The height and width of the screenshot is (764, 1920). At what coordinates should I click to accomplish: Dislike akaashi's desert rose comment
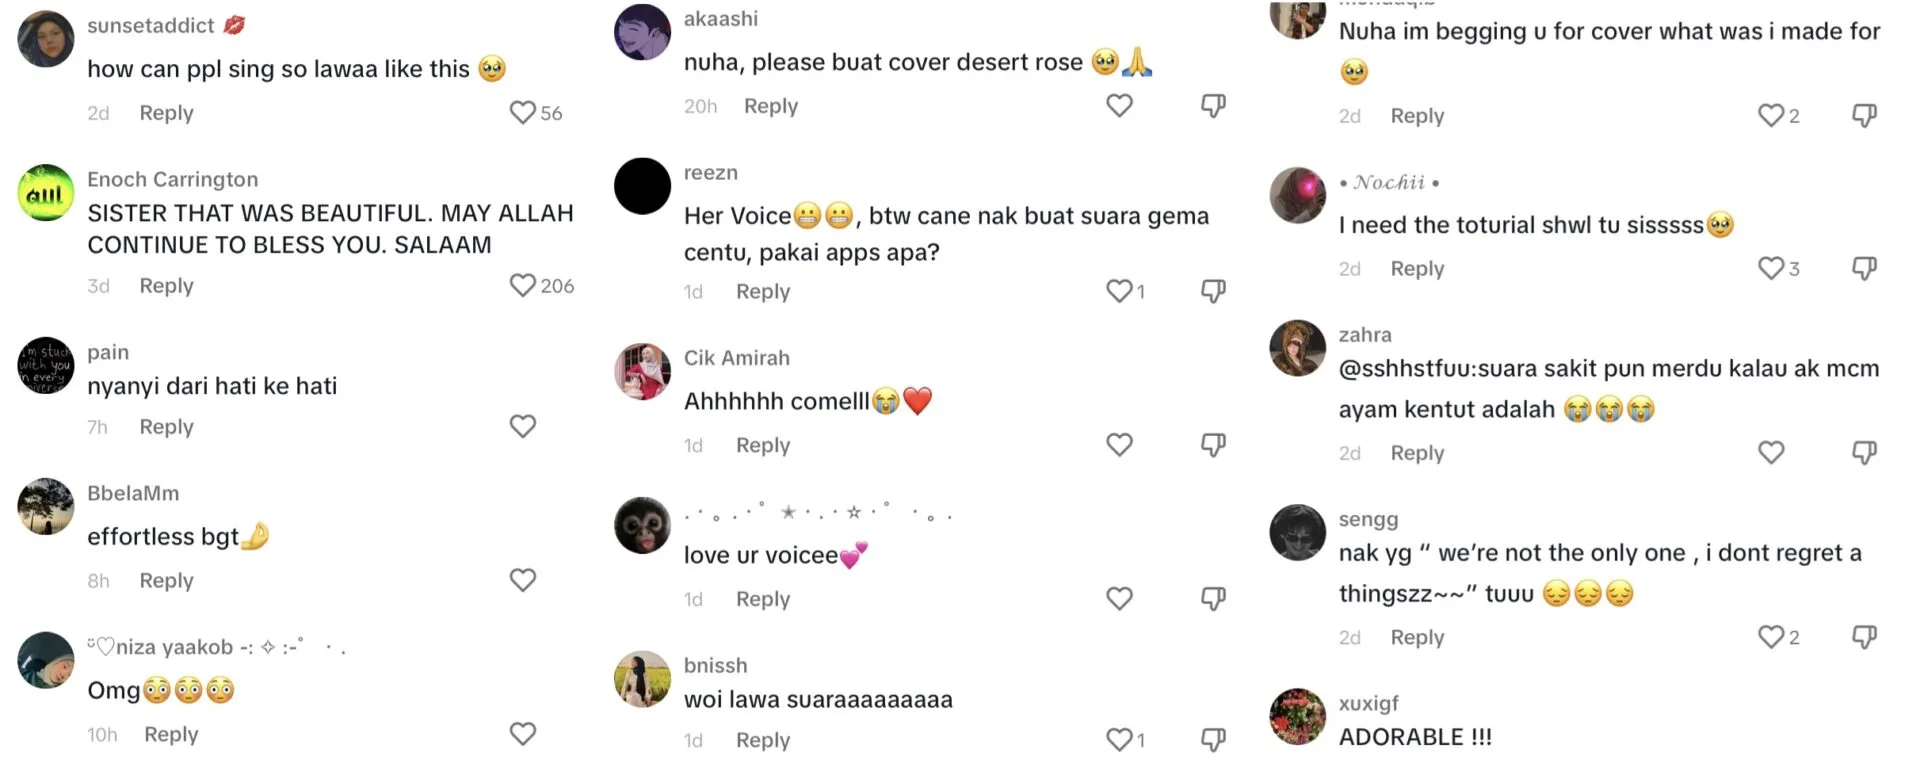[x=1213, y=105]
